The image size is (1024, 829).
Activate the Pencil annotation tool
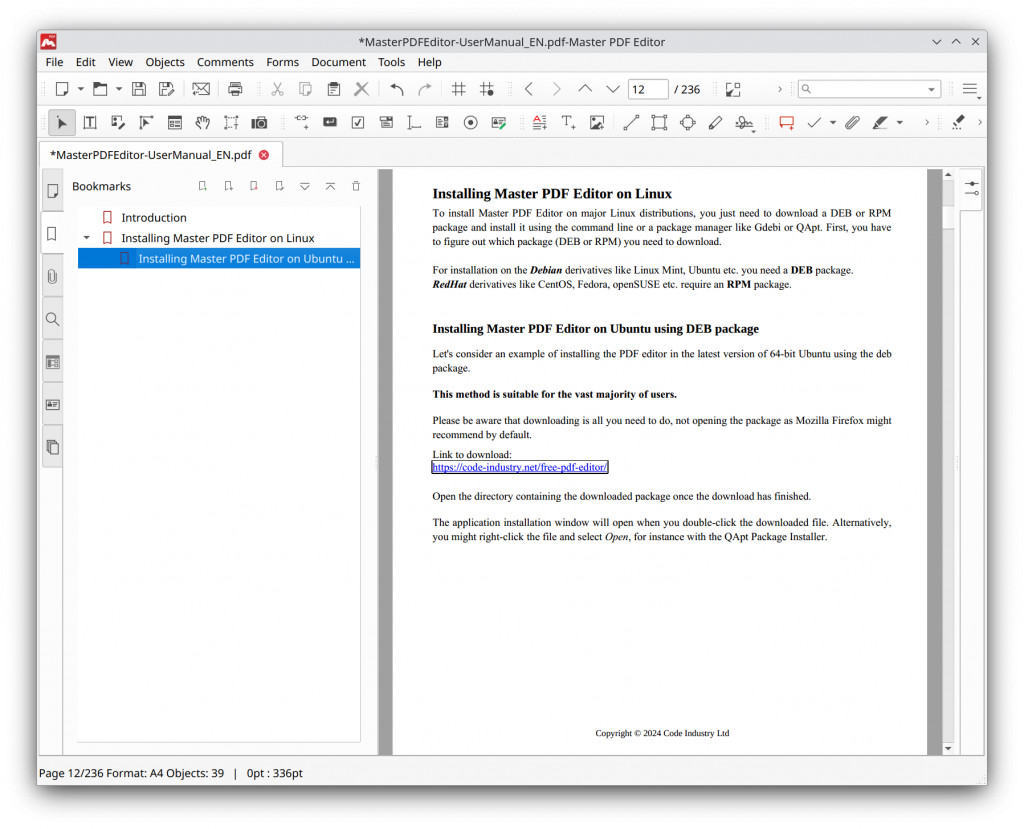point(715,122)
